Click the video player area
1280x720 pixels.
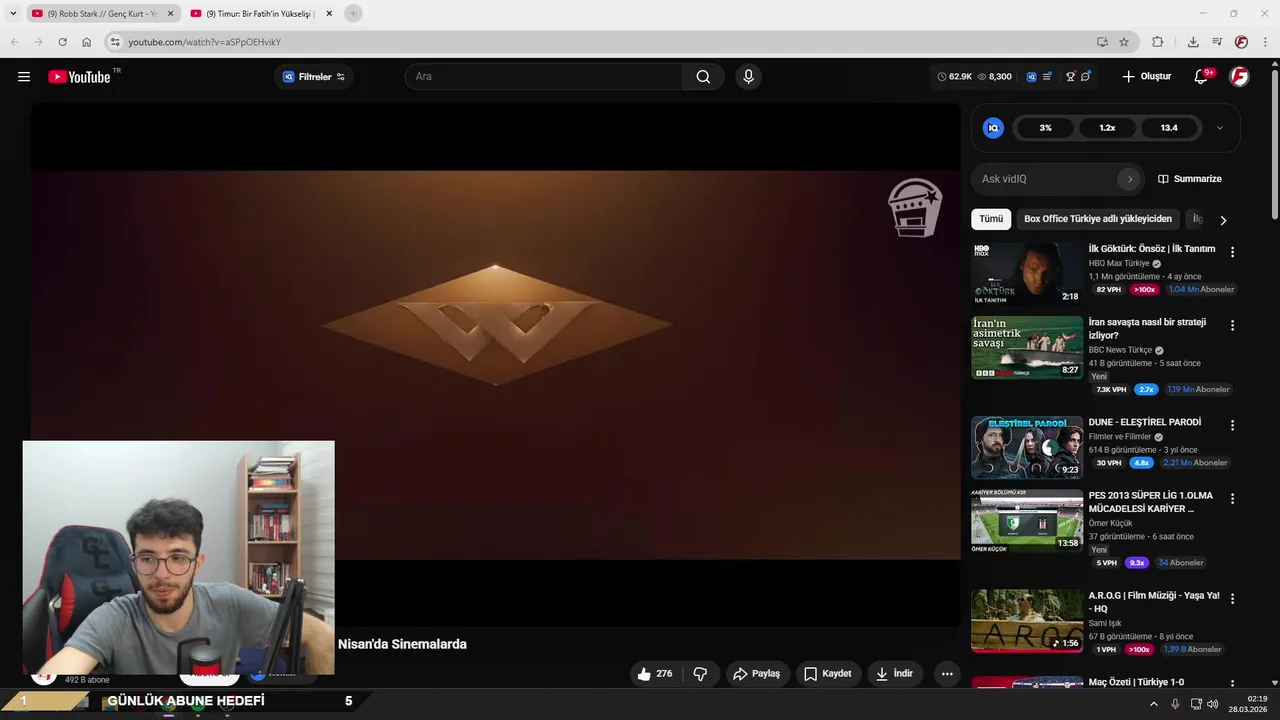(495, 365)
